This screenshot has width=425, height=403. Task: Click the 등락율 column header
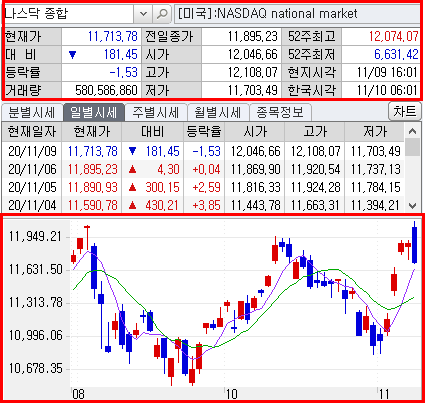point(204,132)
